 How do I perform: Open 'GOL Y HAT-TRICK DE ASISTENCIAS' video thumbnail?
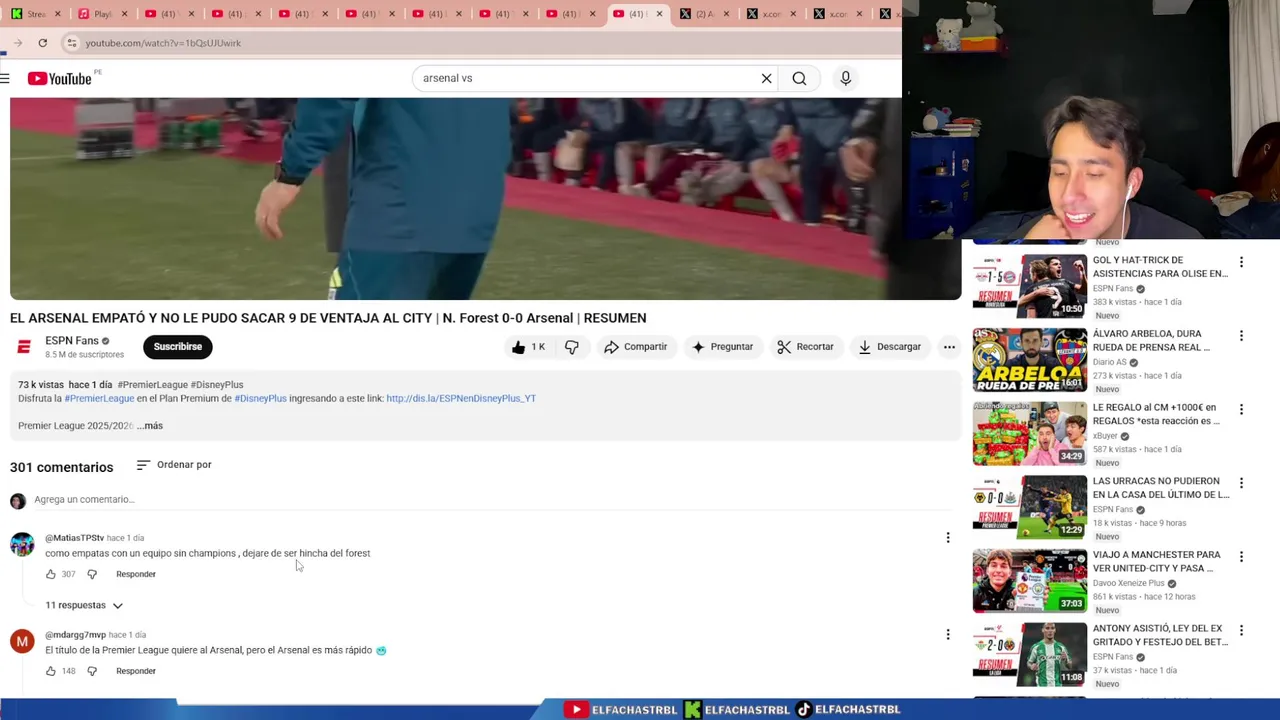[x=1030, y=286]
